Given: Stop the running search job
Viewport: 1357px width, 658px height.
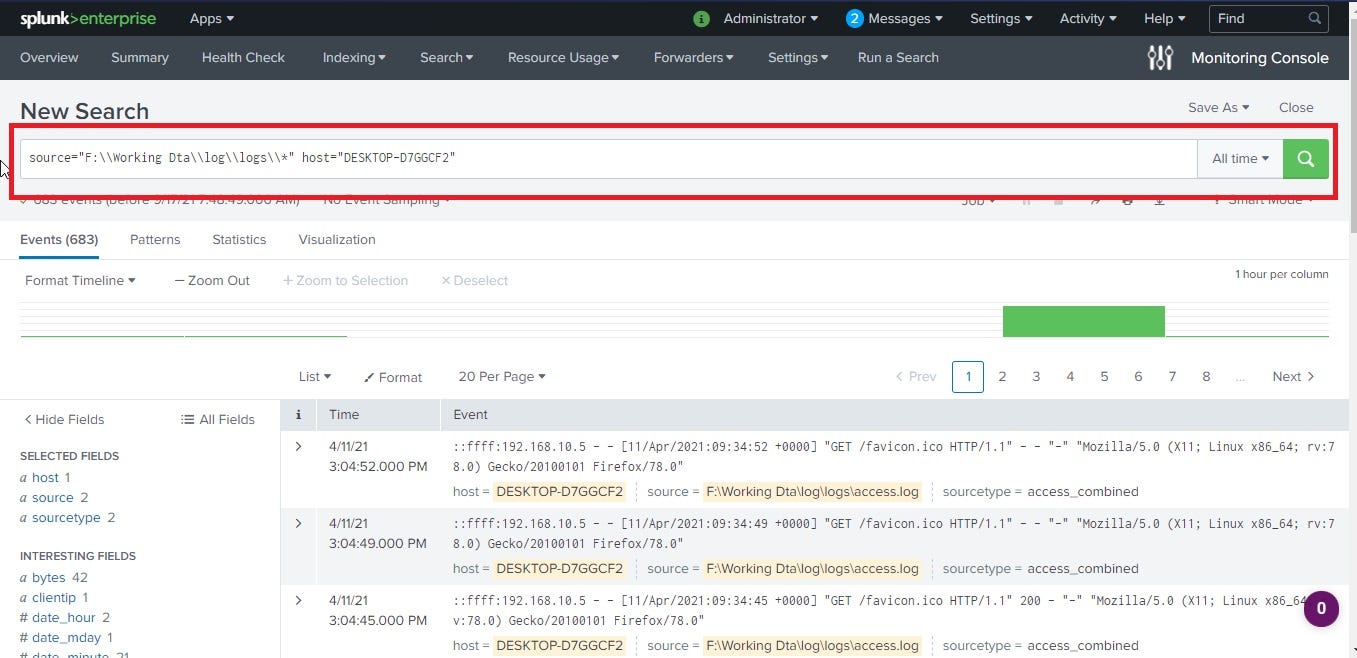Looking at the screenshot, I should [1058, 200].
